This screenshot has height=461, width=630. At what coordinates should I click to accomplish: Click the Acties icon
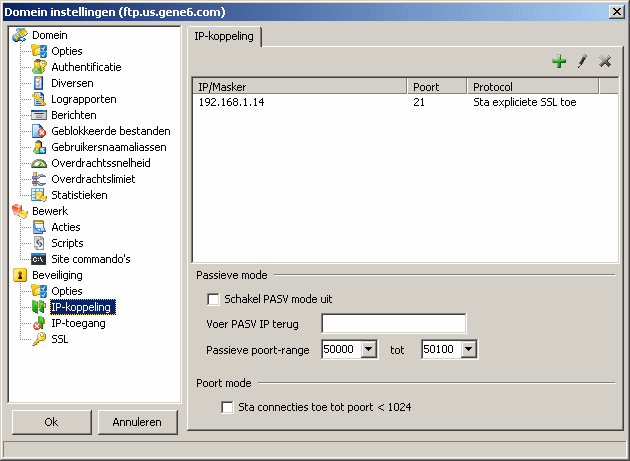(x=39, y=227)
